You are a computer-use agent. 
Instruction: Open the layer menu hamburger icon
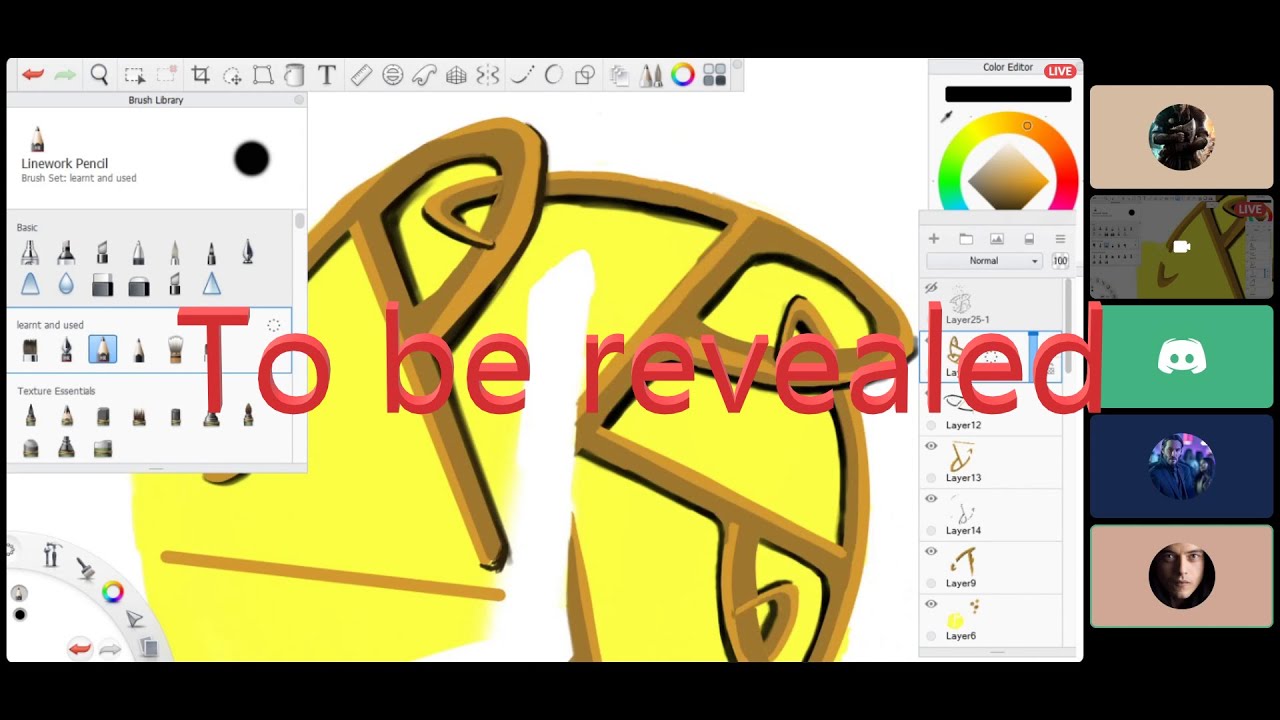coord(1060,239)
